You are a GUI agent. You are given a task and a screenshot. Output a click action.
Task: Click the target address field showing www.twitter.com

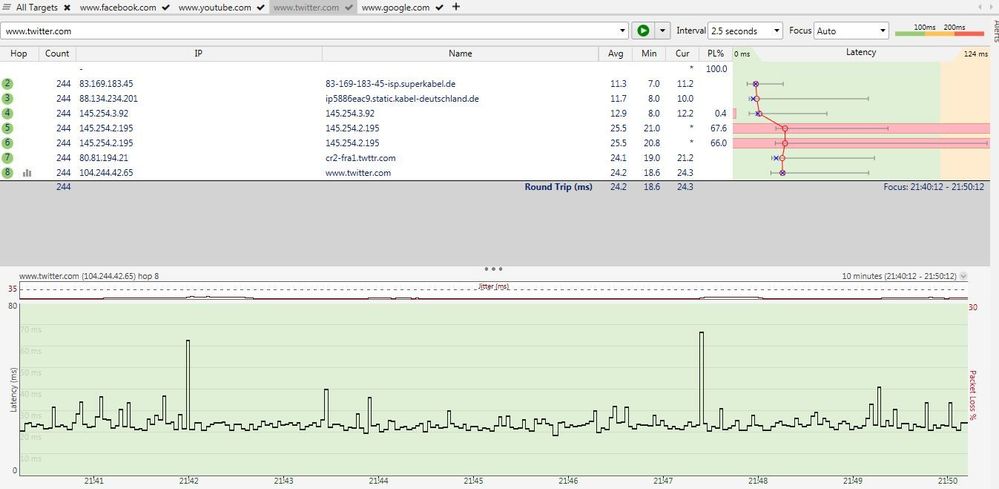click(x=310, y=31)
